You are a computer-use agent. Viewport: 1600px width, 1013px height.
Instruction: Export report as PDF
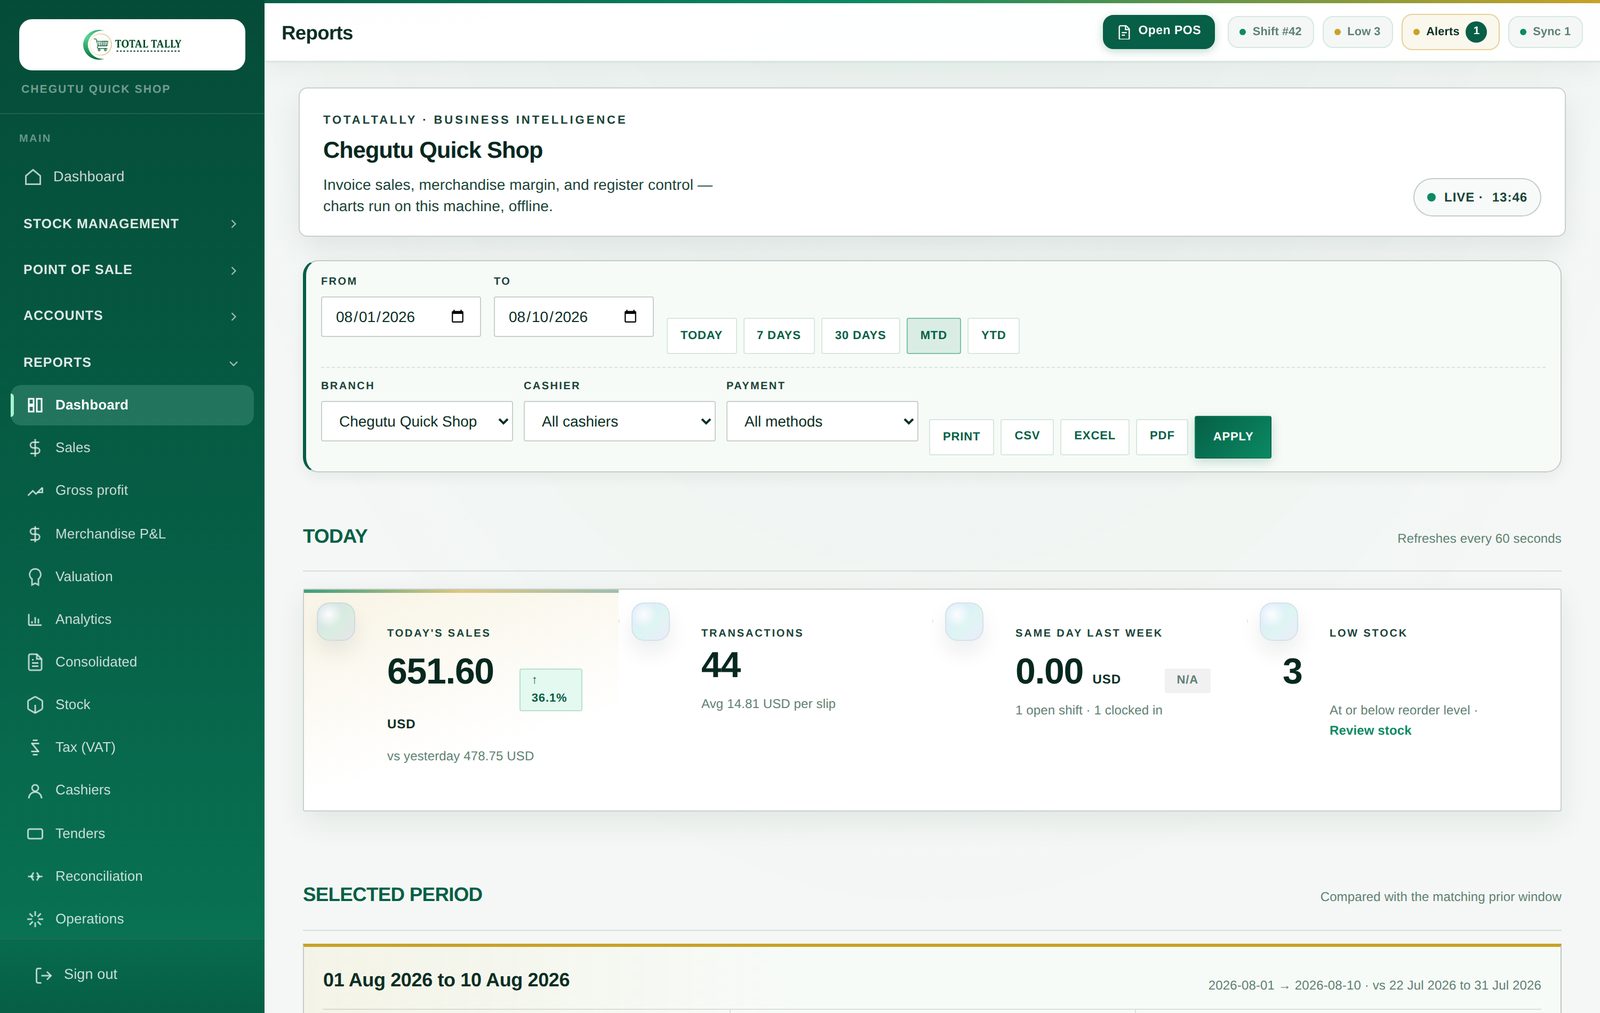tap(1162, 437)
